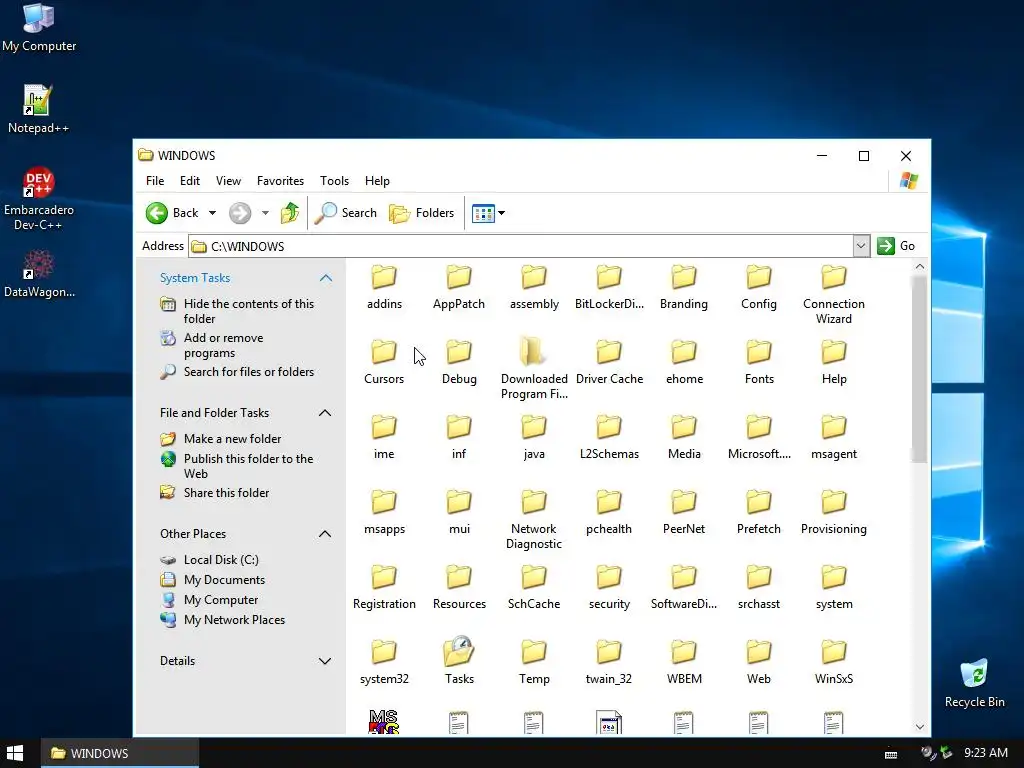
Task: Select My Computer desktop icon
Action: click(39, 27)
